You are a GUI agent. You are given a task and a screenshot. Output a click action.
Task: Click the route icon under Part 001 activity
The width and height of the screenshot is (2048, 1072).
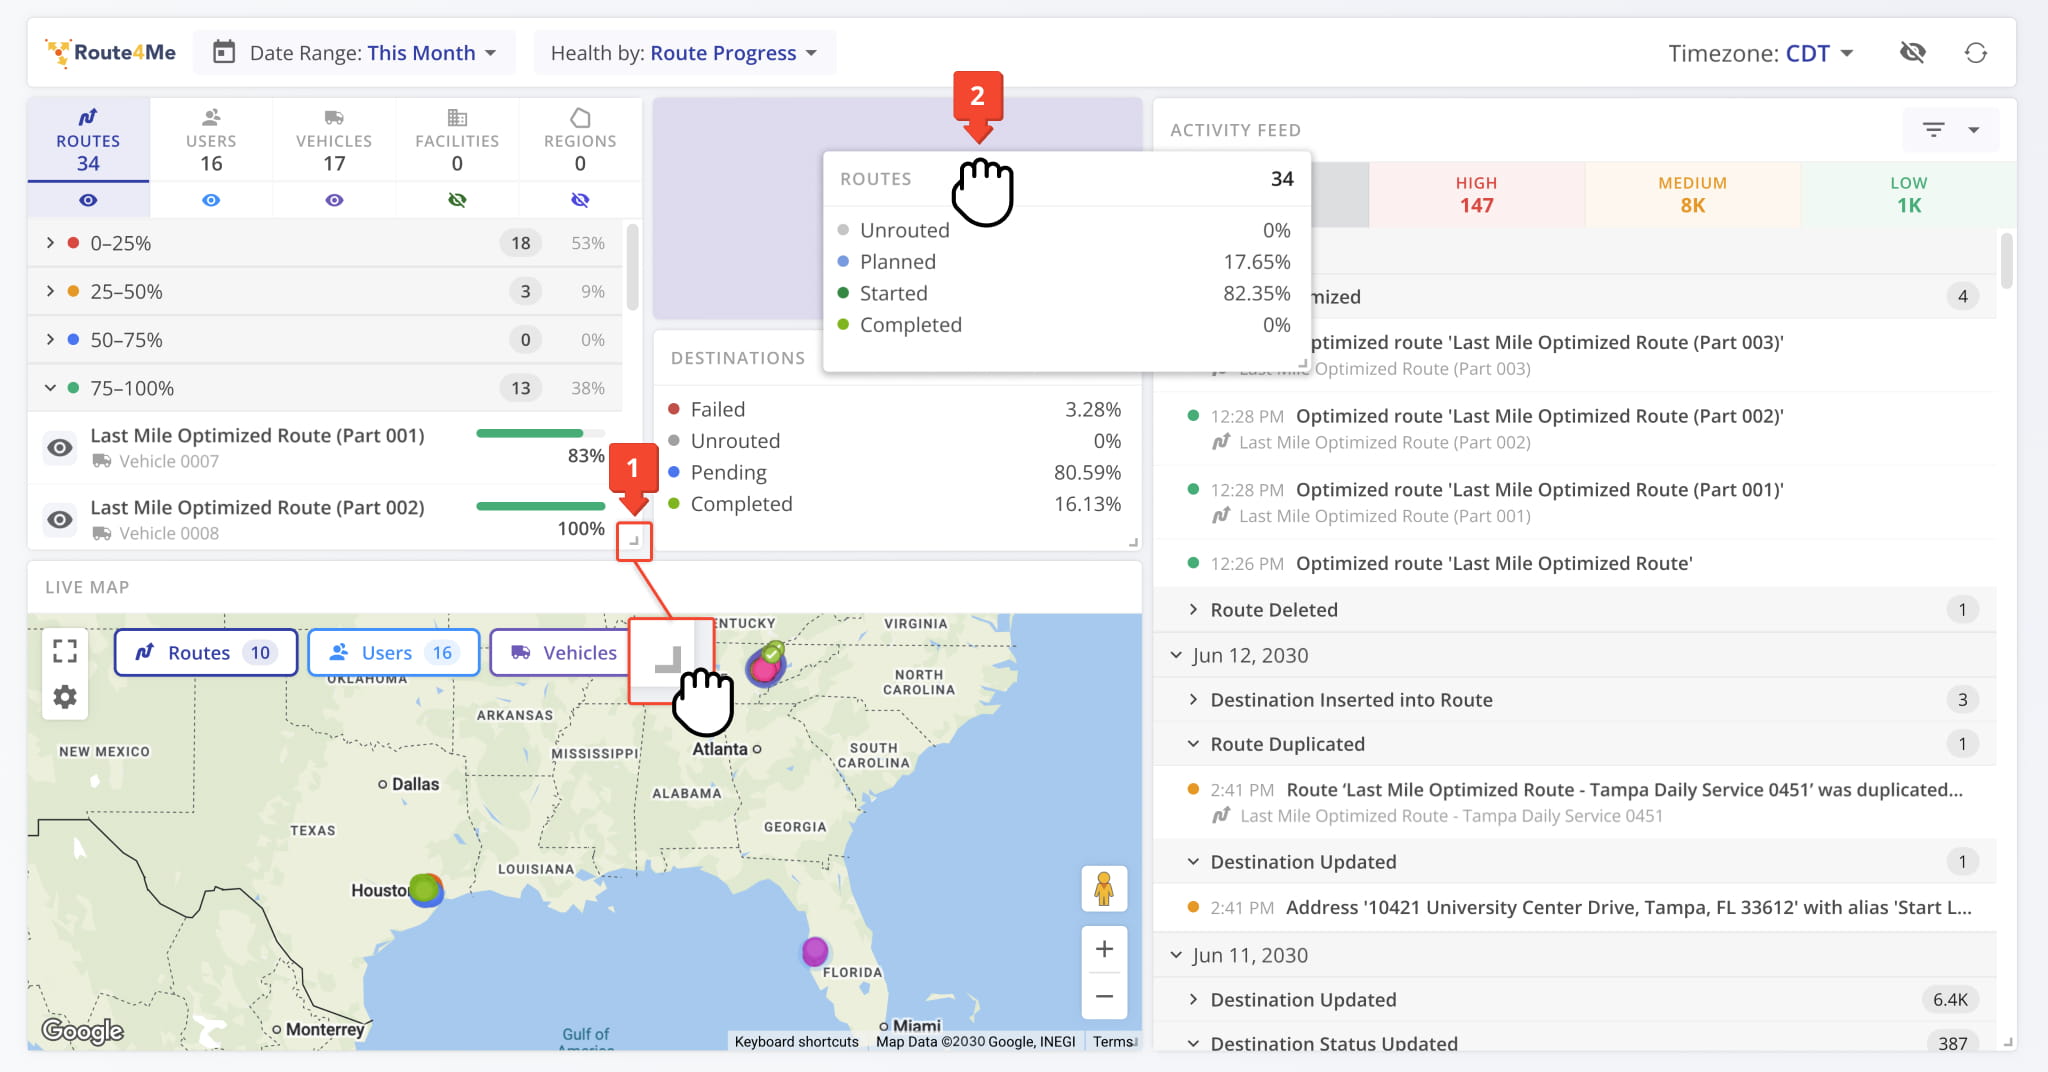pyautogui.click(x=1221, y=516)
